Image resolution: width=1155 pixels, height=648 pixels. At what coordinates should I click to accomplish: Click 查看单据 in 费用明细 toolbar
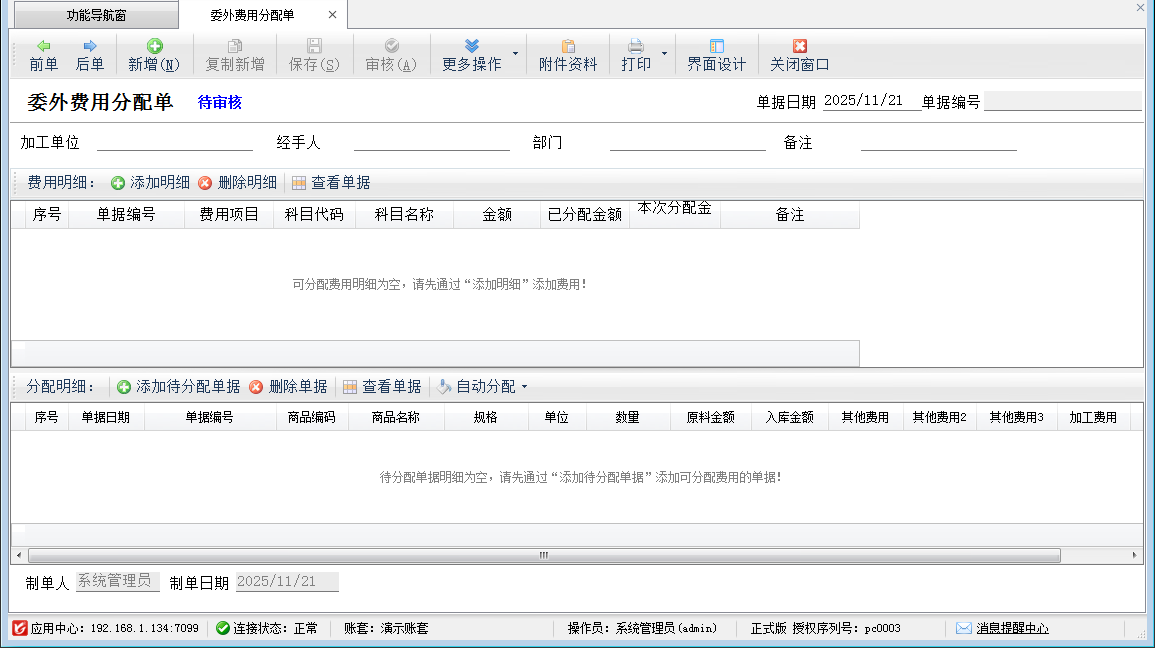[x=331, y=183]
